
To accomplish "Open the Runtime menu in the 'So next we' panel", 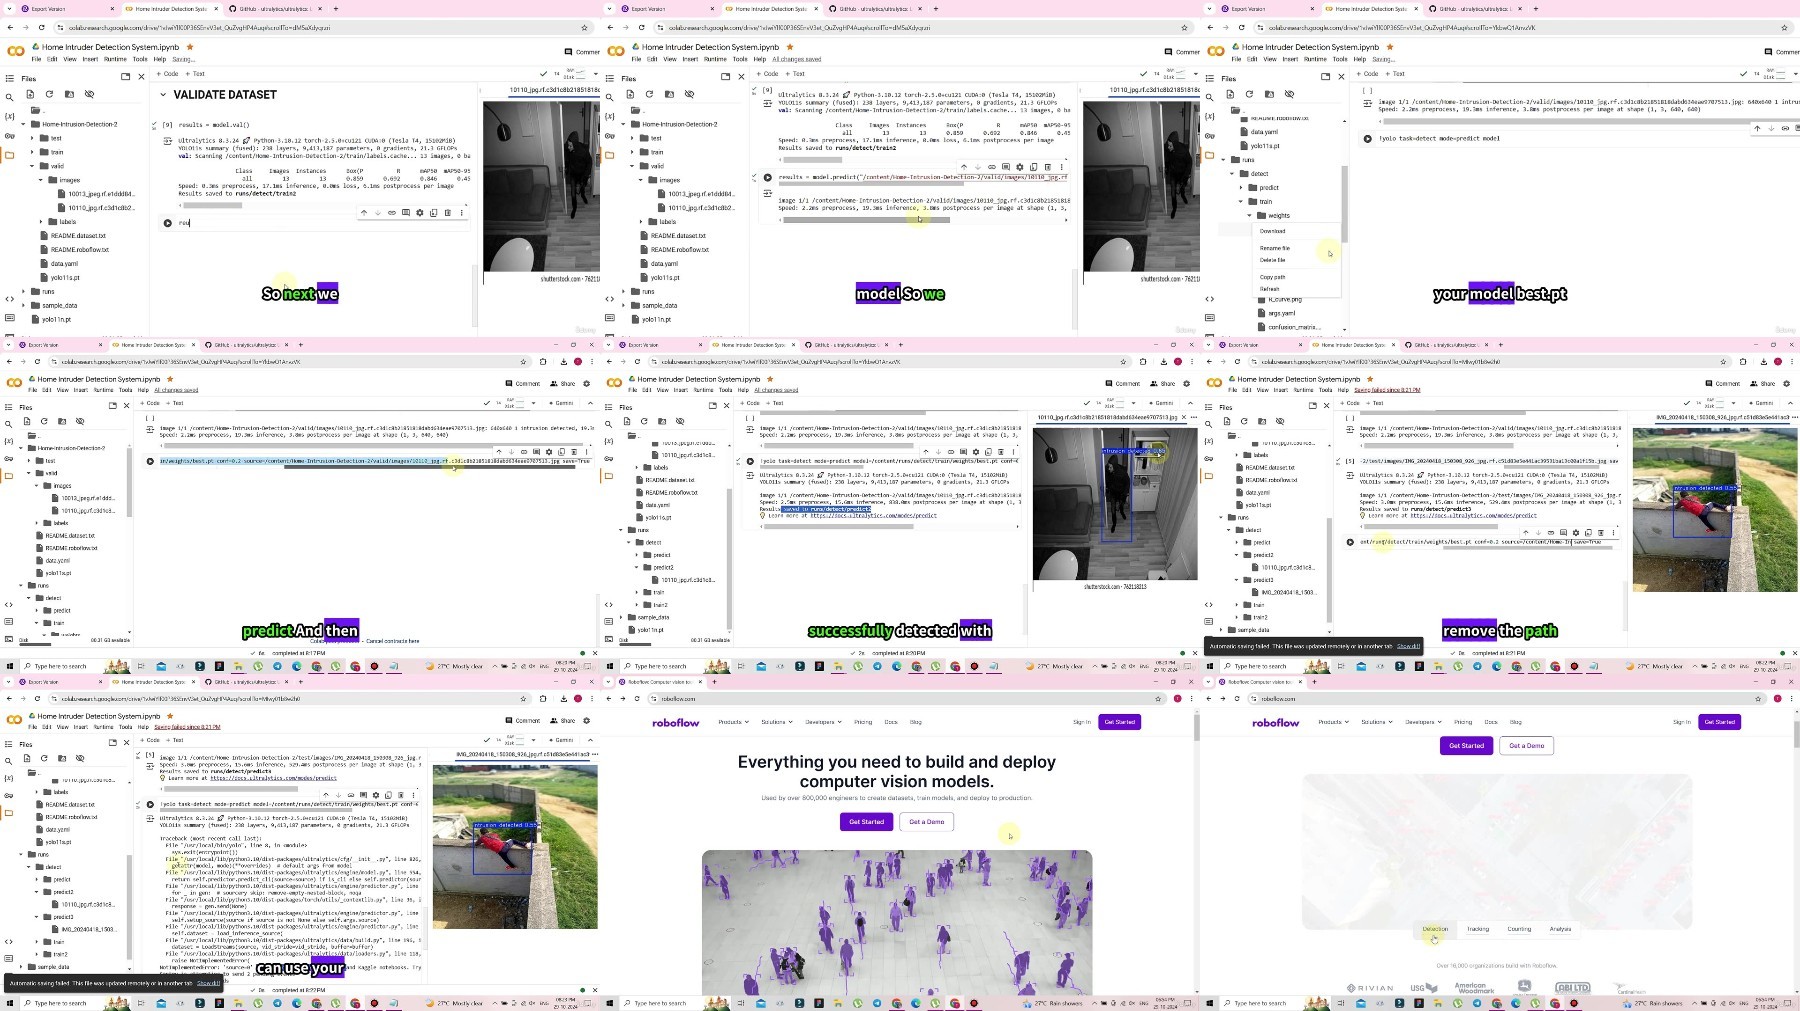I will 116,59.
